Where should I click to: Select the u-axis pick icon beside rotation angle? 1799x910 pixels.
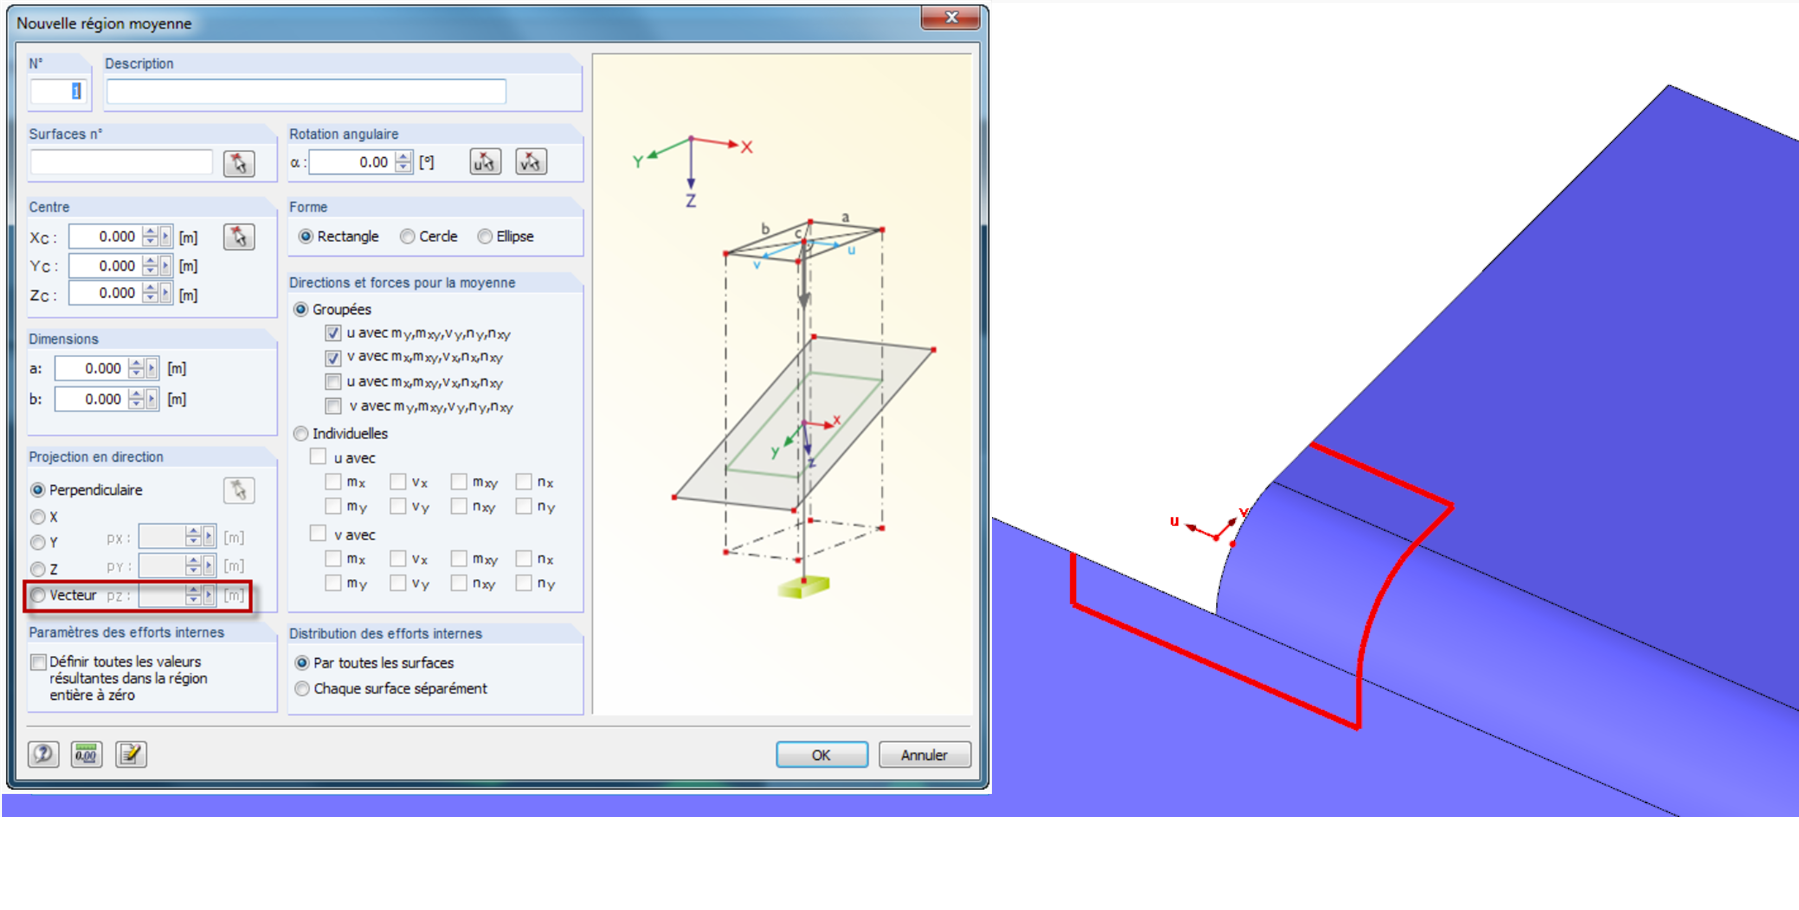[484, 161]
